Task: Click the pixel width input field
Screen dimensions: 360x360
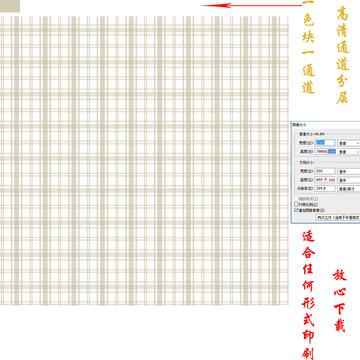Action: tap(325, 143)
